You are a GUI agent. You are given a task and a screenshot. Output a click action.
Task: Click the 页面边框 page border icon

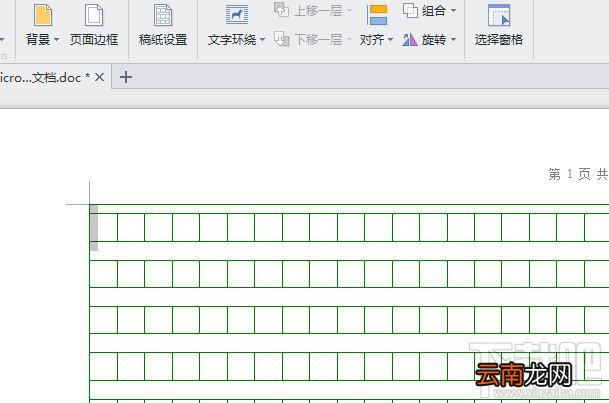(94, 15)
